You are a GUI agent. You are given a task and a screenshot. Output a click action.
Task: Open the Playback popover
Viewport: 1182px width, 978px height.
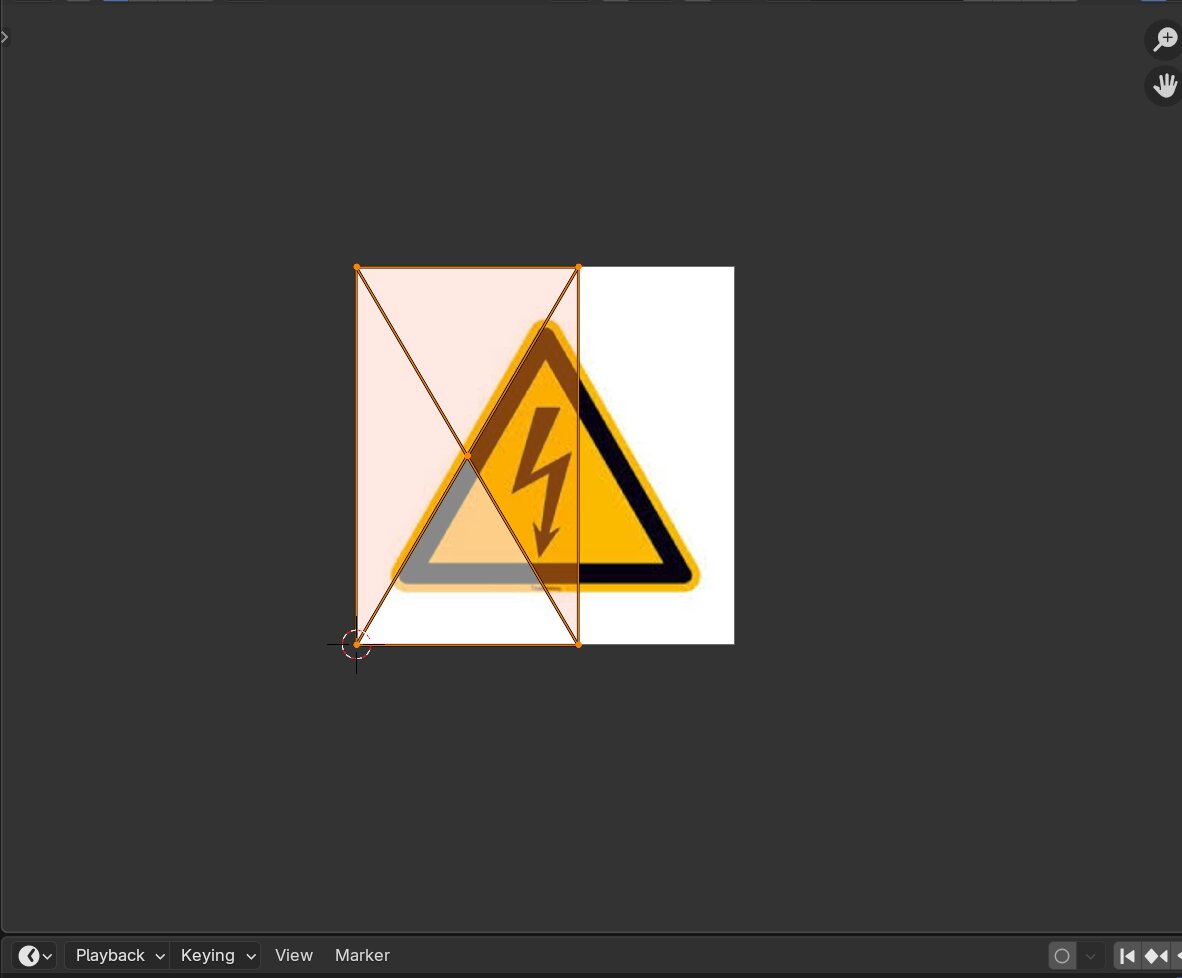pos(118,955)
